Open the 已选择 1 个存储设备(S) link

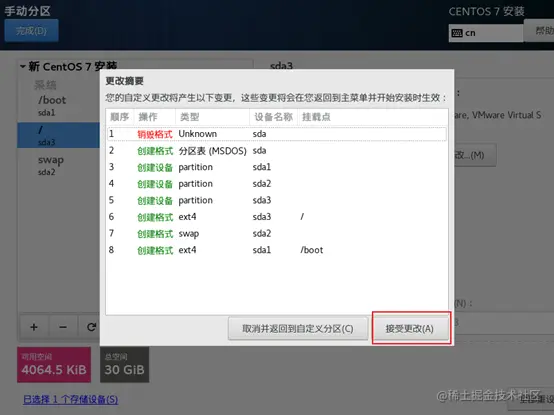click(x=71, y=399)
